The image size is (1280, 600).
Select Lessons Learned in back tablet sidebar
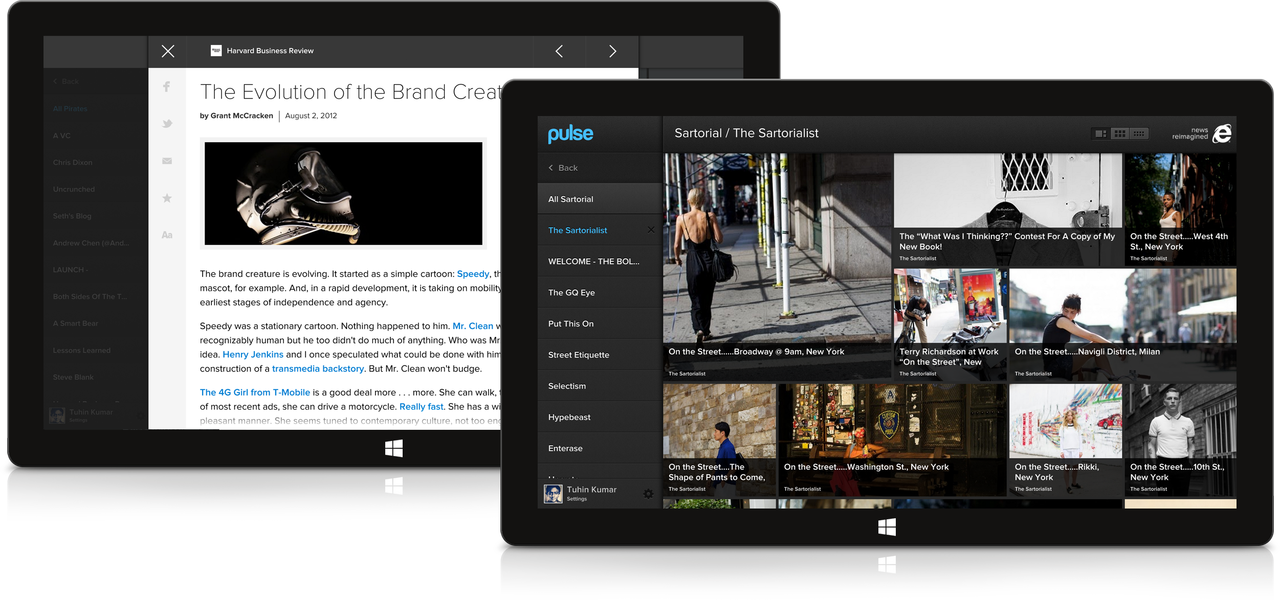(82, 351)
